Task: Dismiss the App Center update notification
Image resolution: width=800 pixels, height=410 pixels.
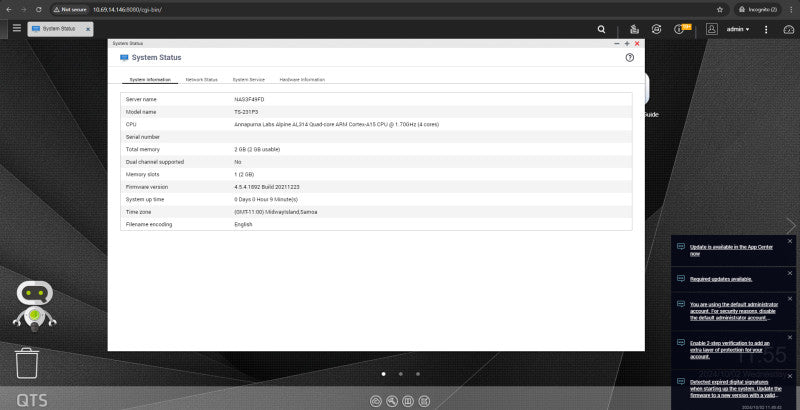Action: click(790, 241)
